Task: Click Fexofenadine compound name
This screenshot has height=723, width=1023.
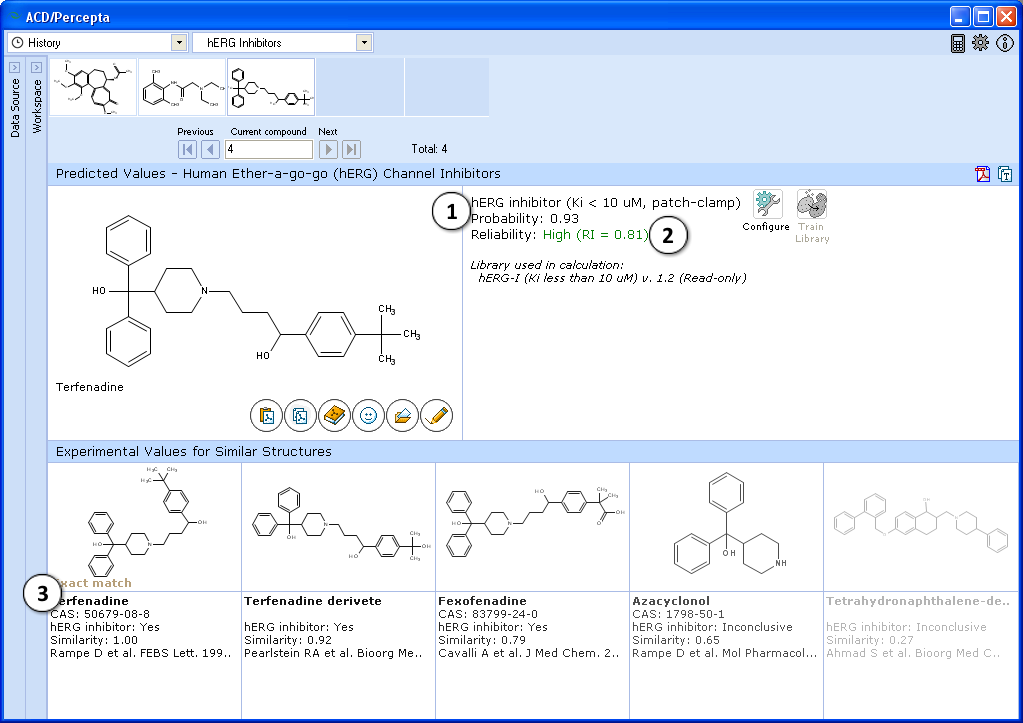Action: pyautogui.click(x=482, y=601)
